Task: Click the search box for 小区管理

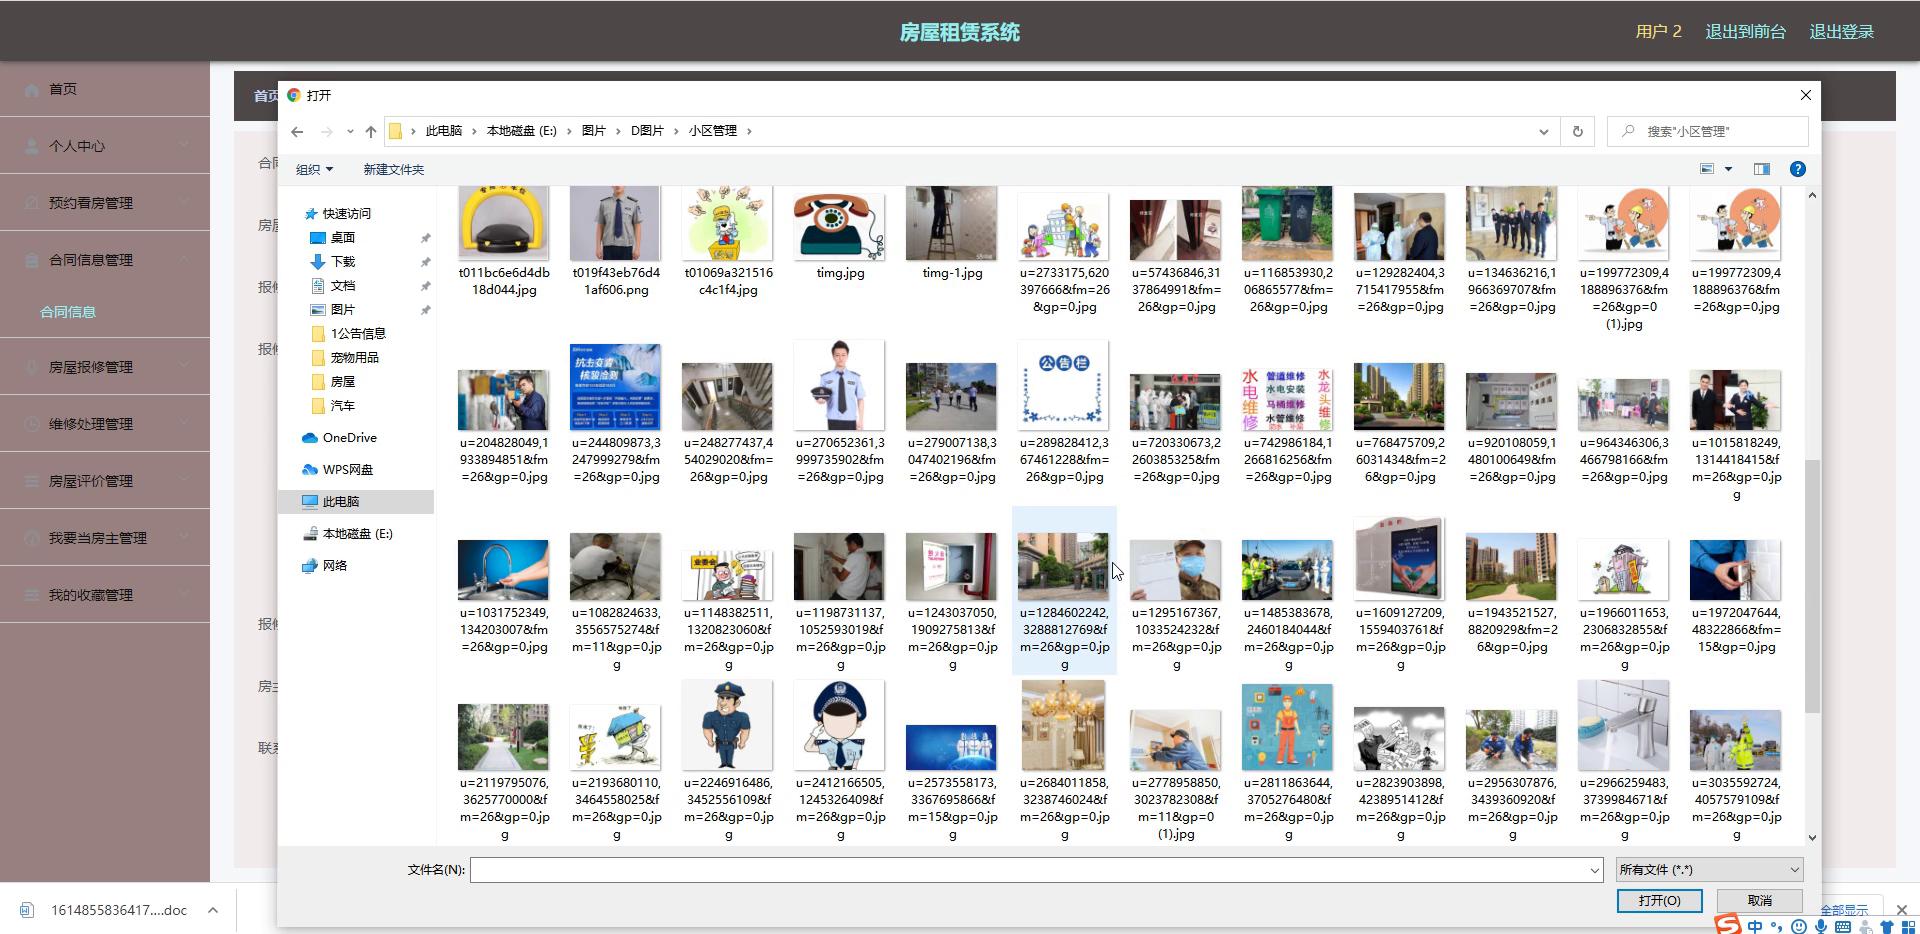Action: click(x=1708, y=131)
